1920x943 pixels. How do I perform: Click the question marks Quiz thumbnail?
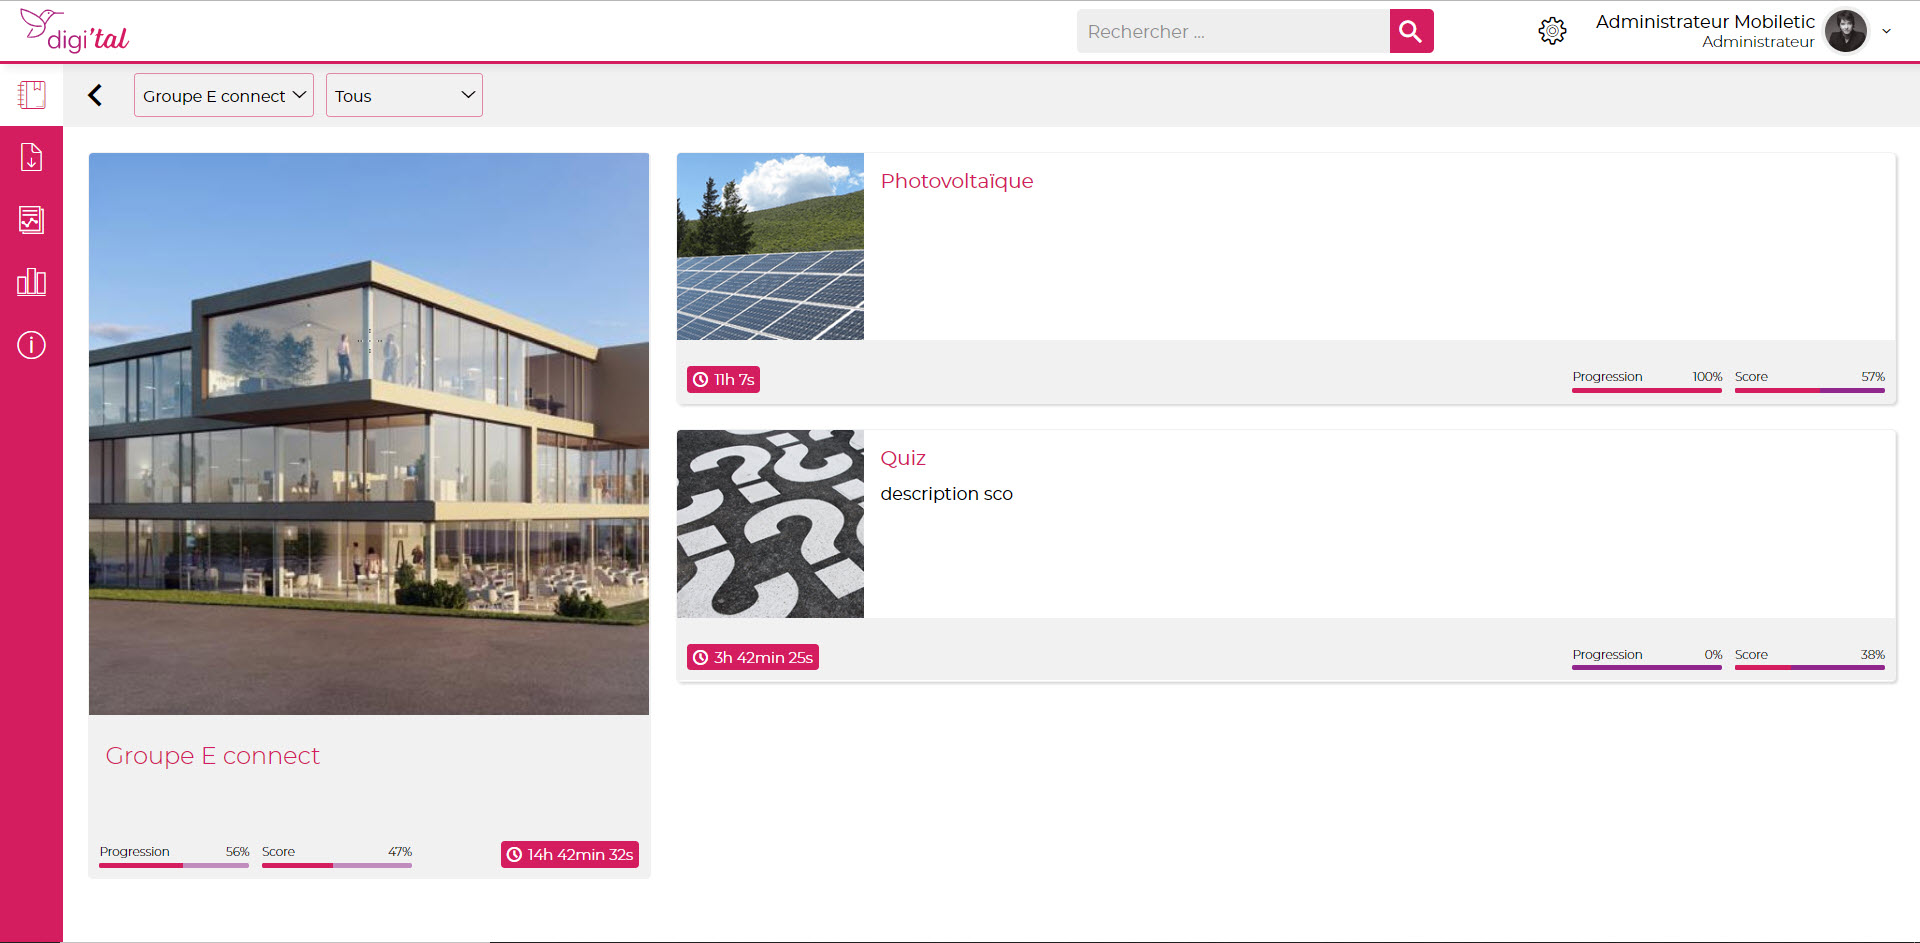coord(770,524)
